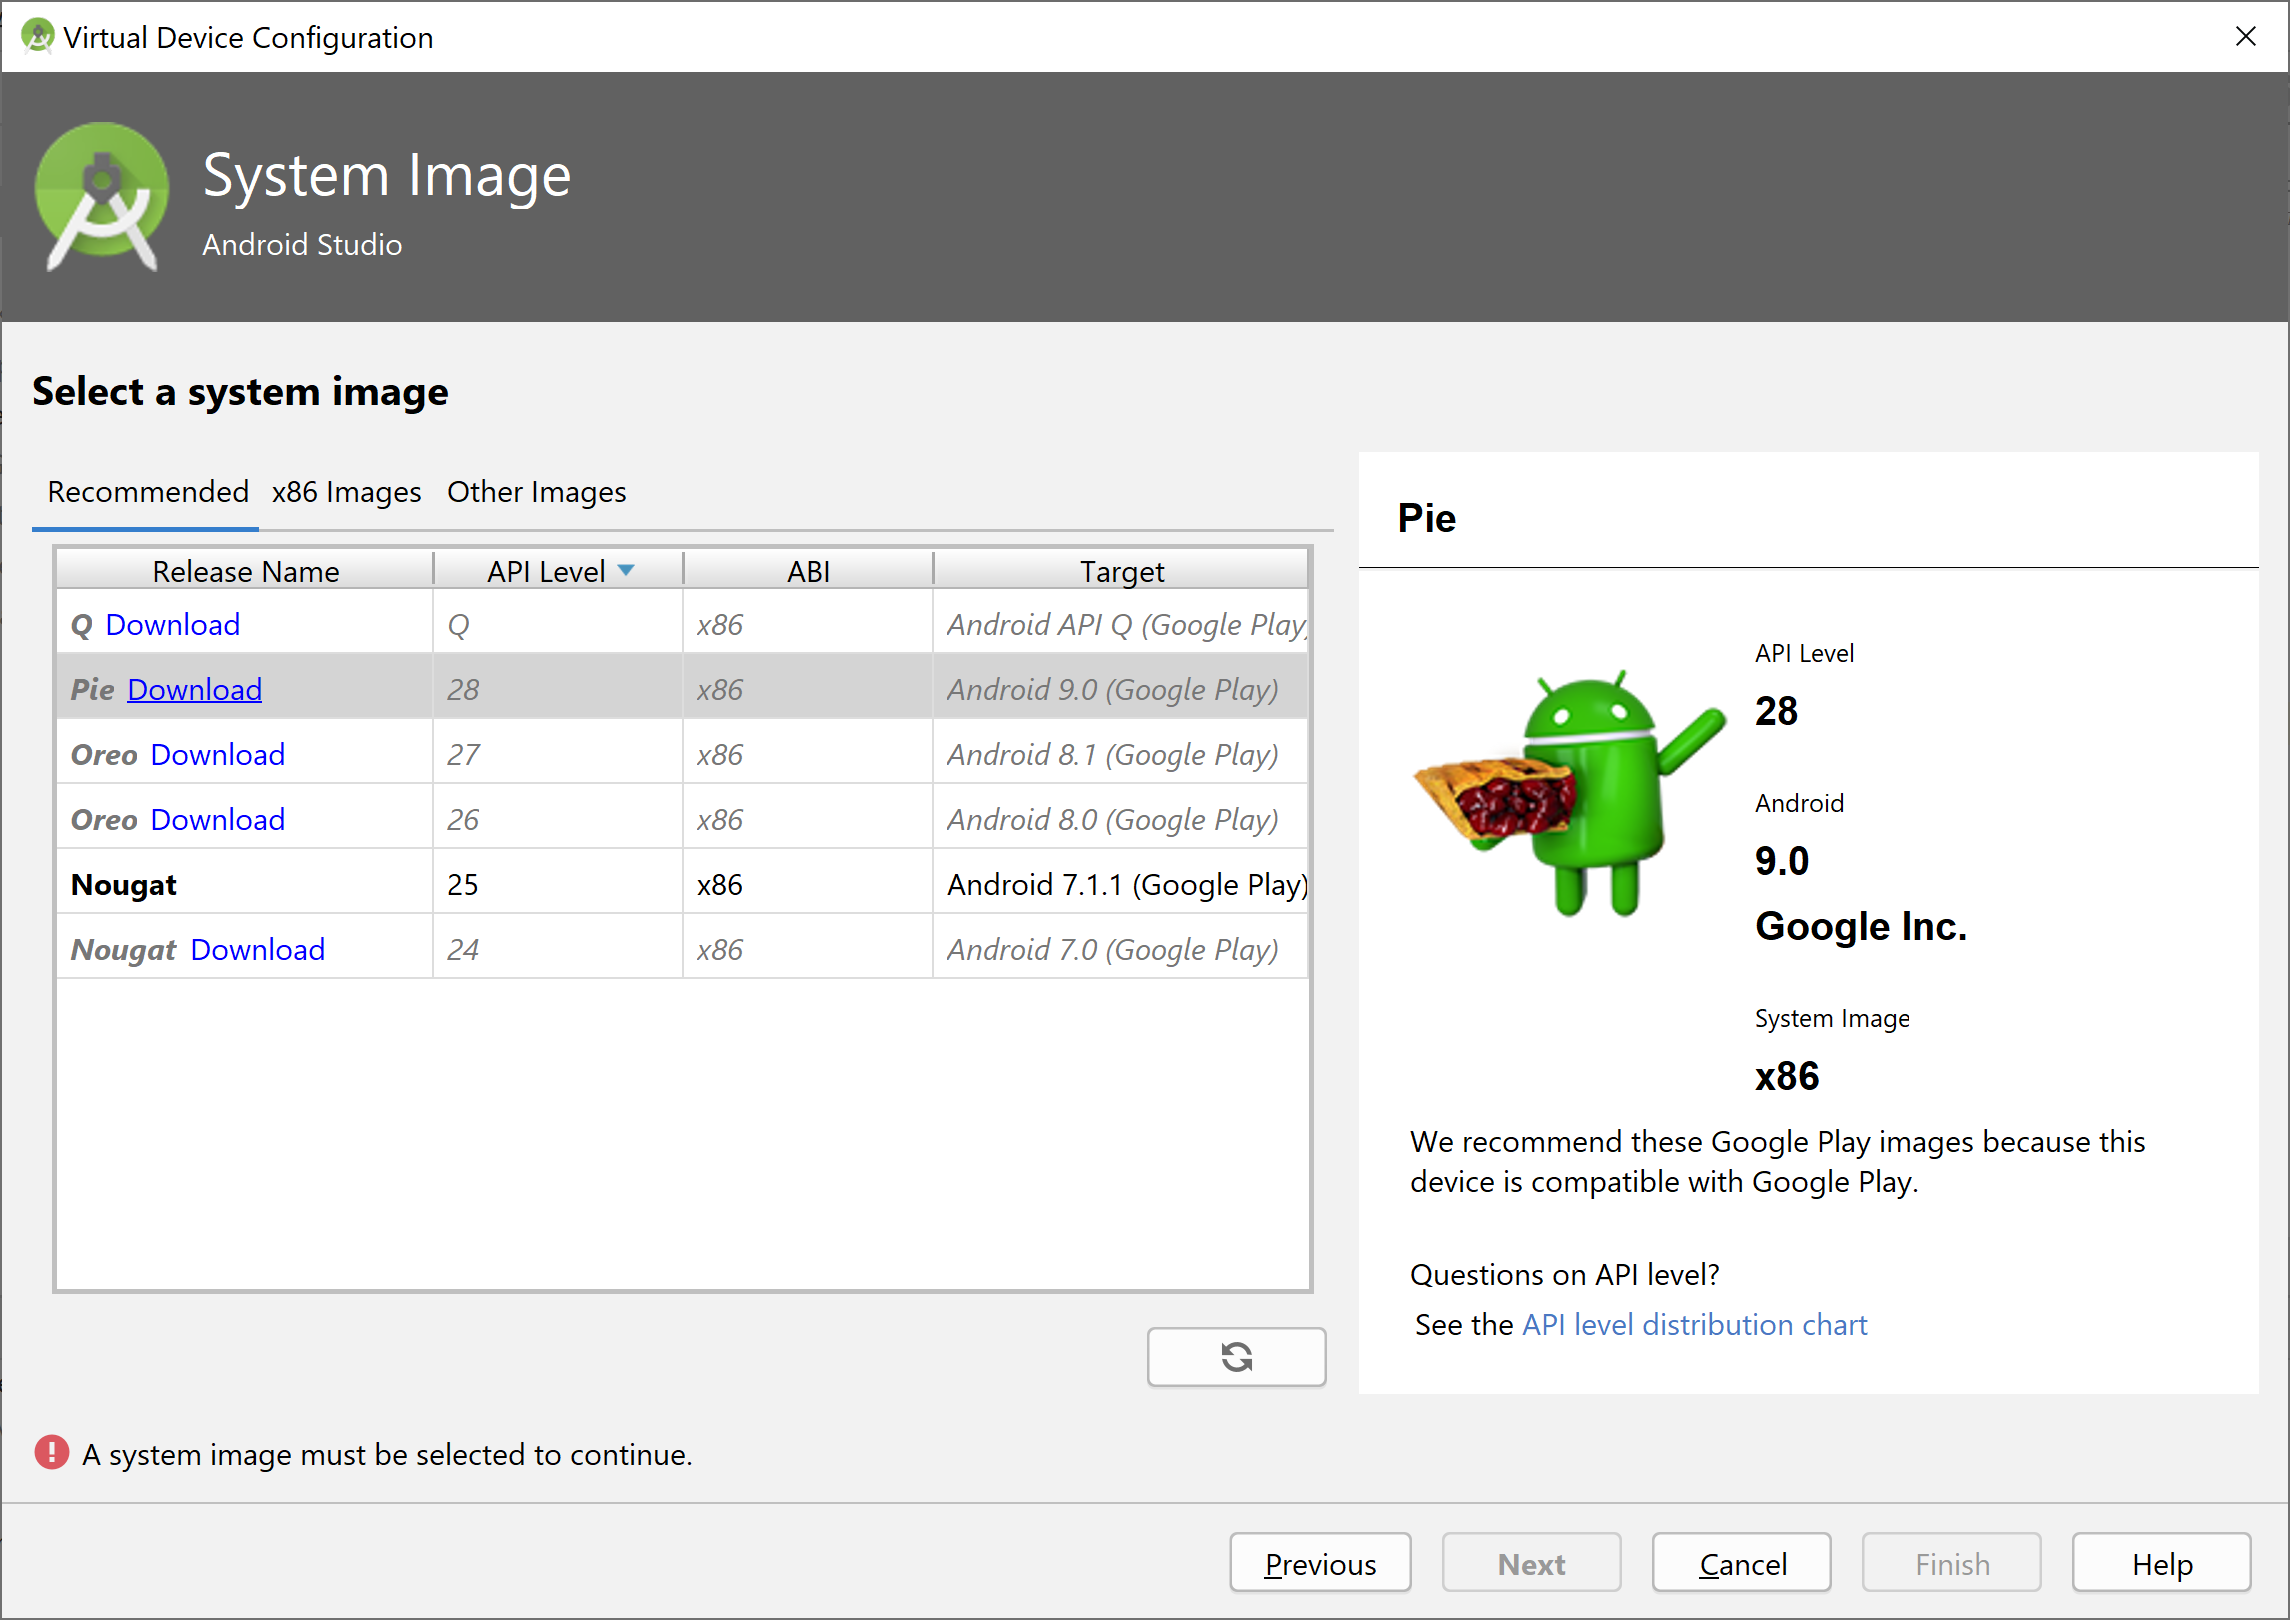Download Oreo API 26 image
2290x1620 pixels.
[218, 820]
